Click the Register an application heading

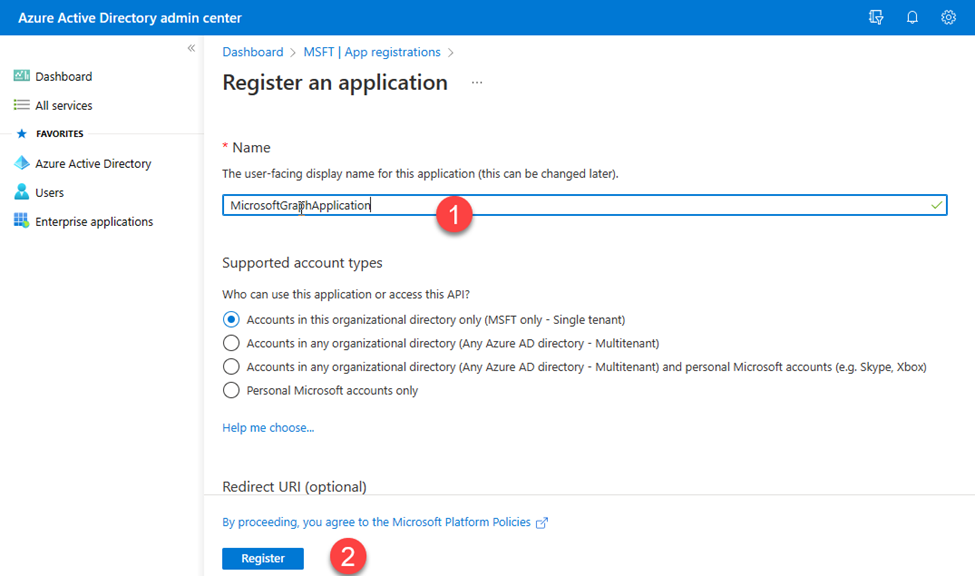click(335, 83)
